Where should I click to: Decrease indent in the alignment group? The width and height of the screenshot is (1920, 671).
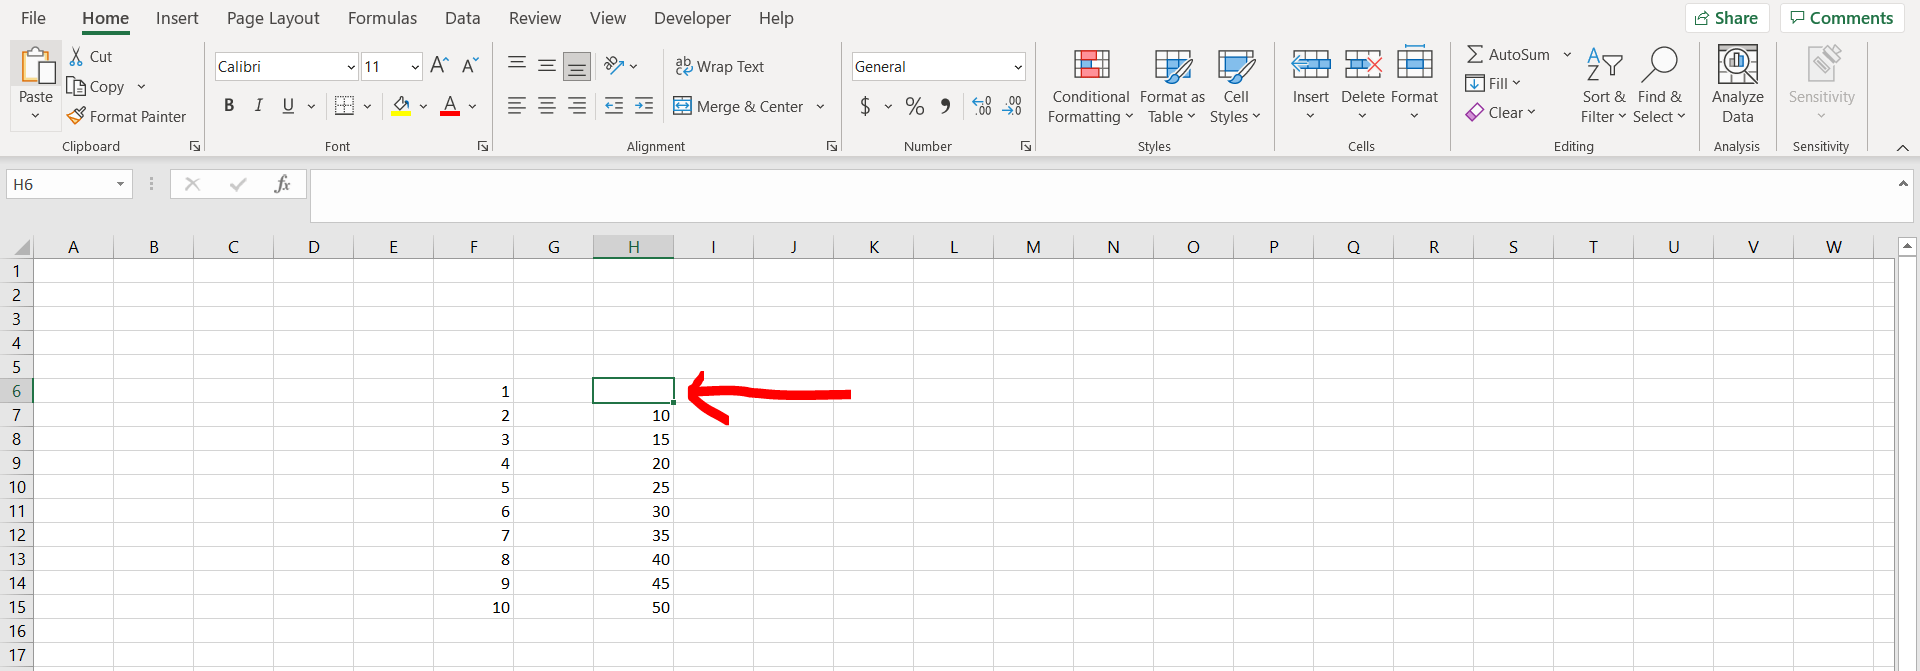click(x=614, y=105)
